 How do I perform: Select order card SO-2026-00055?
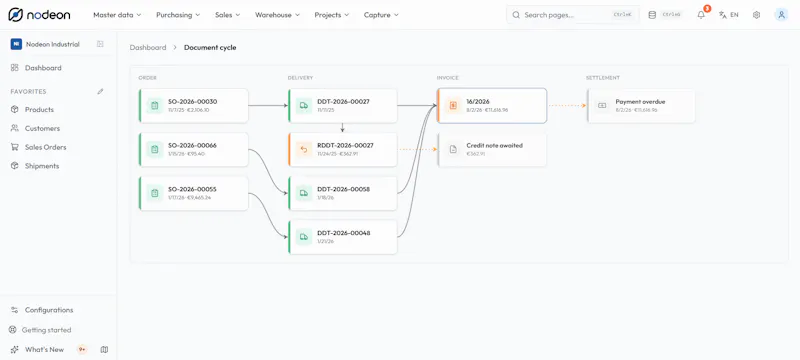(x=193, y=194)
